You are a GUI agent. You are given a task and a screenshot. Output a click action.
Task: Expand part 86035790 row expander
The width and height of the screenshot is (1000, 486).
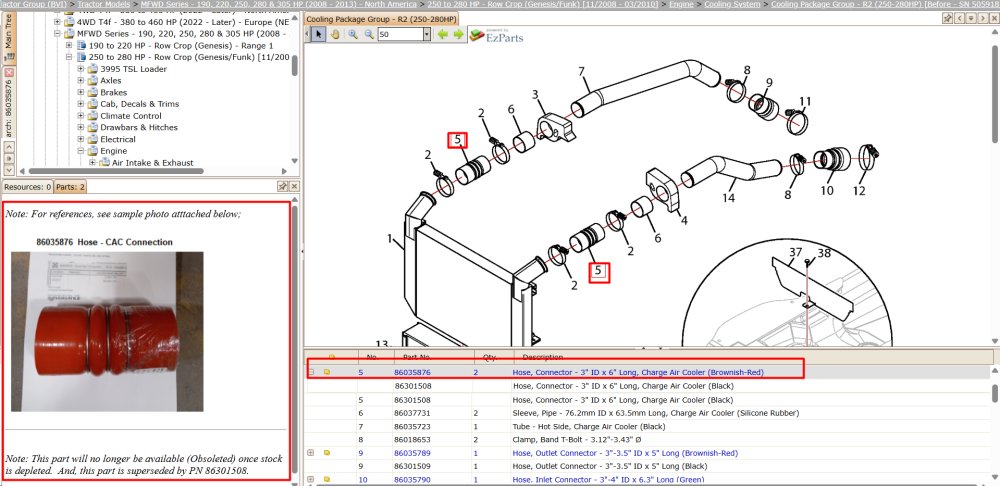311,479
